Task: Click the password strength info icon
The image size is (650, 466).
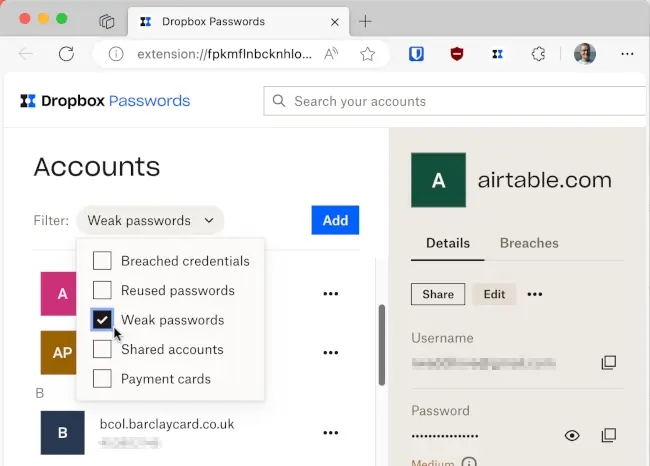Action: [x=469, y=462]
